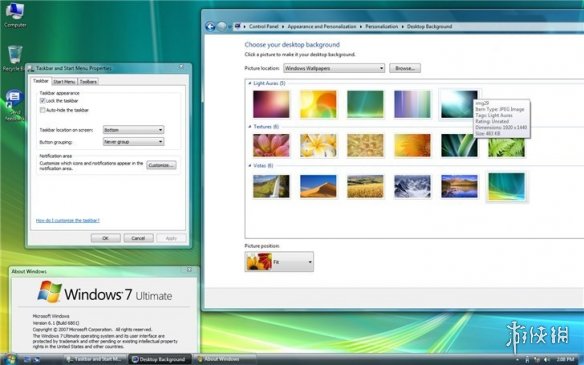Click the Back arrow in Desktop Background window
Viewport: 584px width, 365px height.
[210, 26]
